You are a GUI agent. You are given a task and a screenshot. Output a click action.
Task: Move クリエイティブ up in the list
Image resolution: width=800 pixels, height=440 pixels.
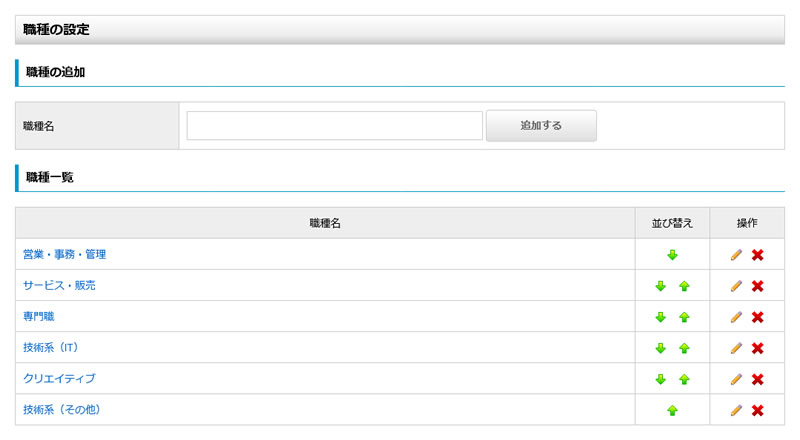click(684, 379)
